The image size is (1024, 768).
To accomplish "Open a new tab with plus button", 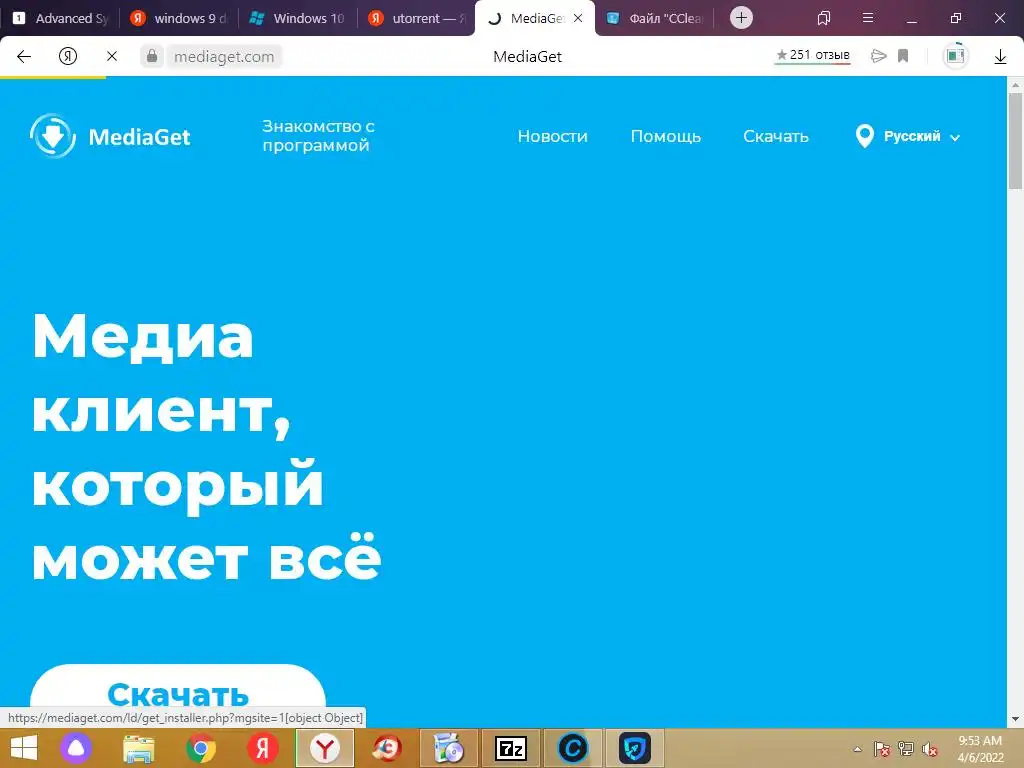I will point(741,18).
